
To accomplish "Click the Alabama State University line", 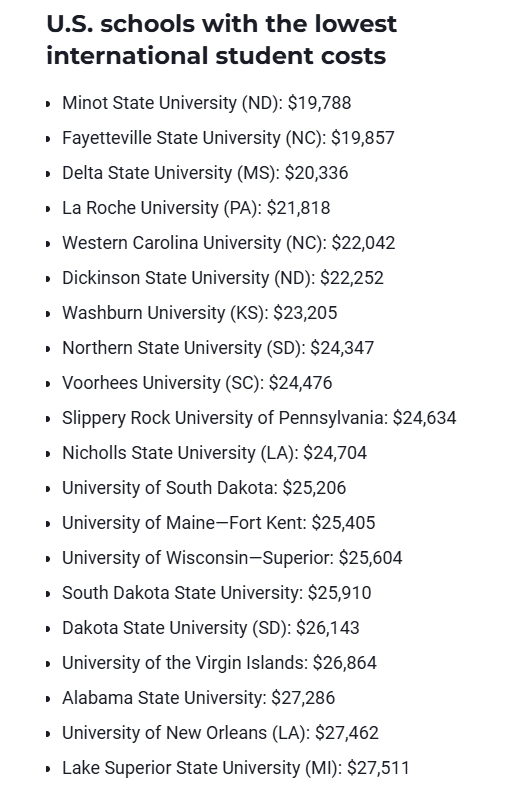I will coord(198,699).
